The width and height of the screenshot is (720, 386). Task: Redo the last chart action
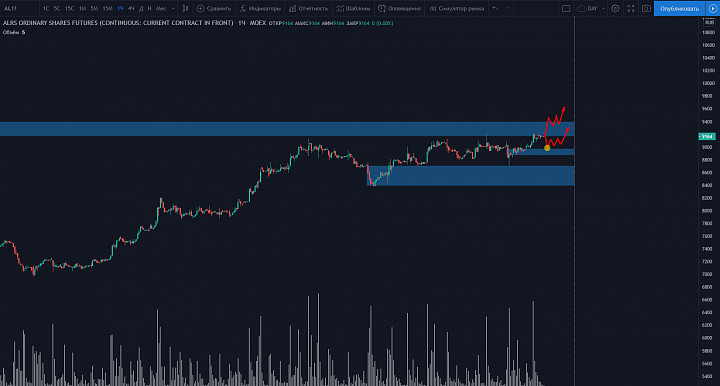[x=506, y=8]
